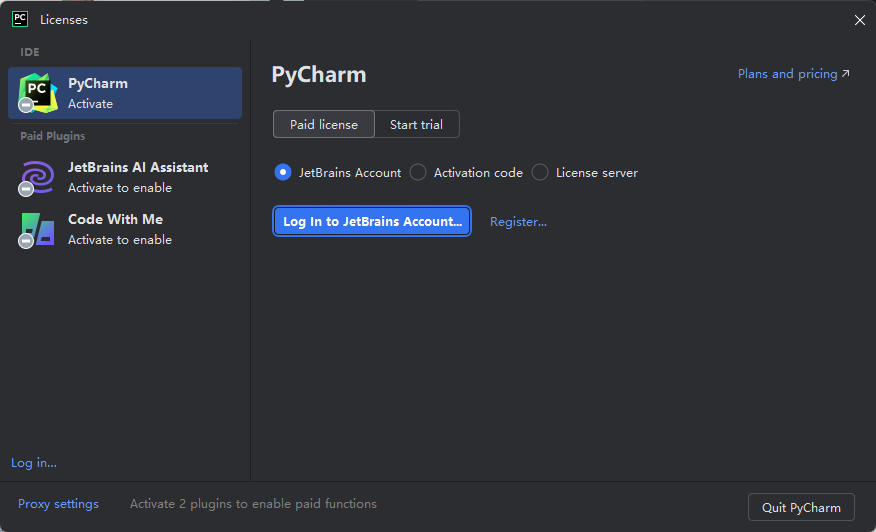Screen dimensions: 876x532
Task: Click the Log in link in sidebar
Action: pyautogui.click(x=34, y=463)
